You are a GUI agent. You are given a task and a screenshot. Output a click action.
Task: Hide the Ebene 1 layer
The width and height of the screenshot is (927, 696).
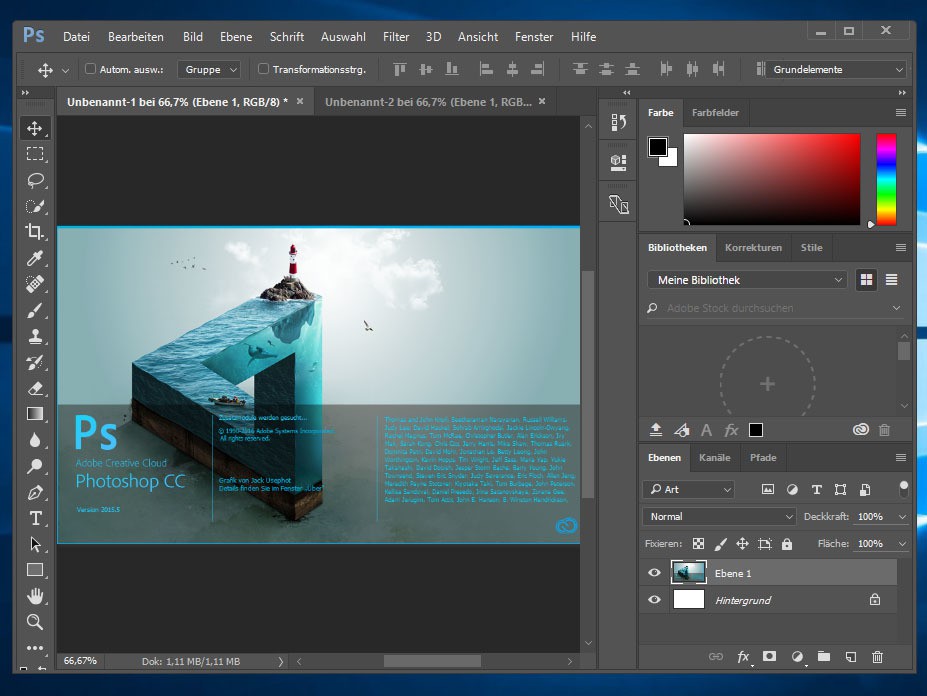coord(655,573)
